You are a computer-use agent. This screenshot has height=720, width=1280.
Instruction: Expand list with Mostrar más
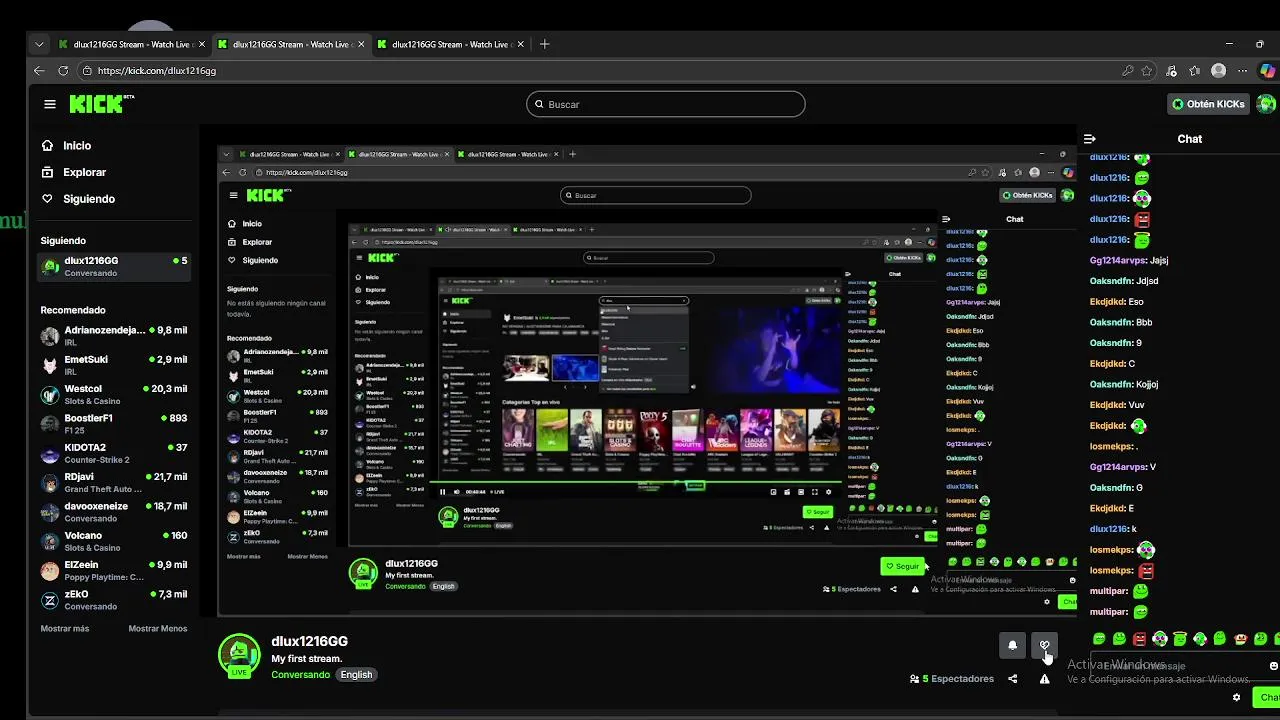tap(64, 629)
